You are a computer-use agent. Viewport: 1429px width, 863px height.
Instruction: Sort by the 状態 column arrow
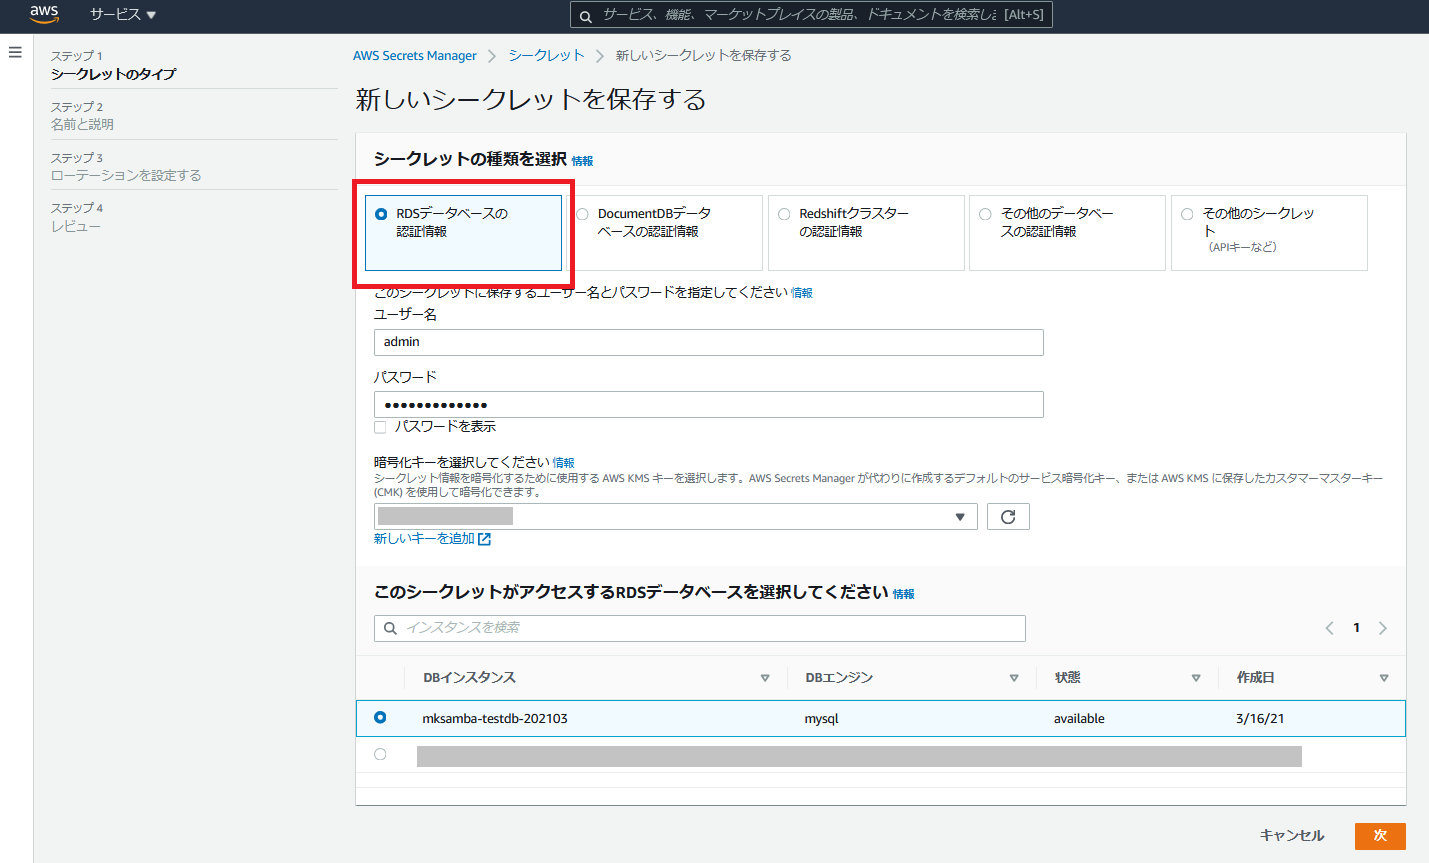[x=1196, y=678]
